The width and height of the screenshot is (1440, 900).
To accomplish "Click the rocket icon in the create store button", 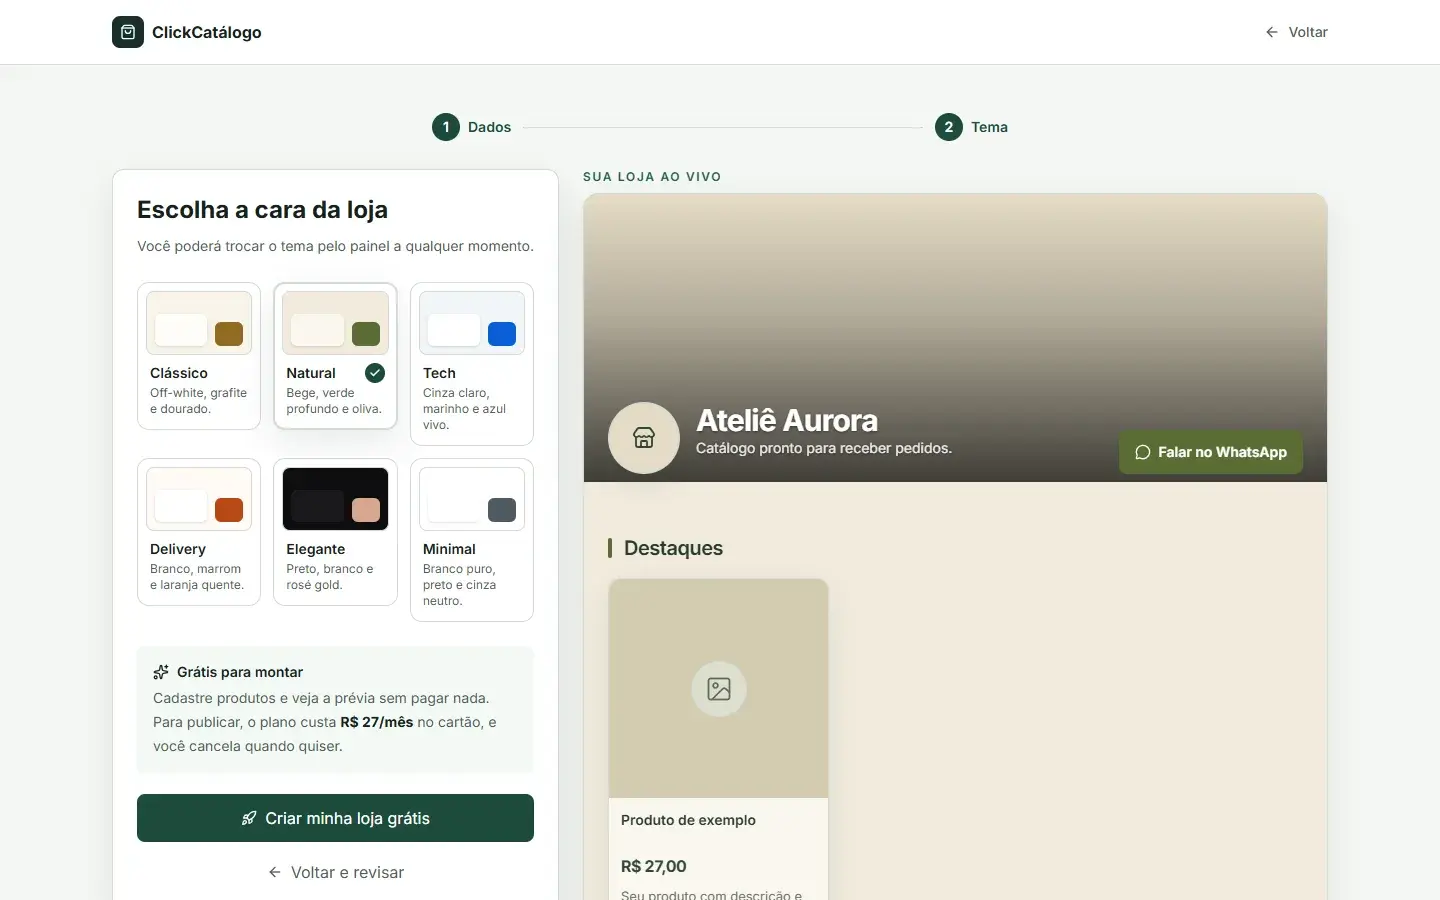I will pyautogui.click(x=249, y=818).
